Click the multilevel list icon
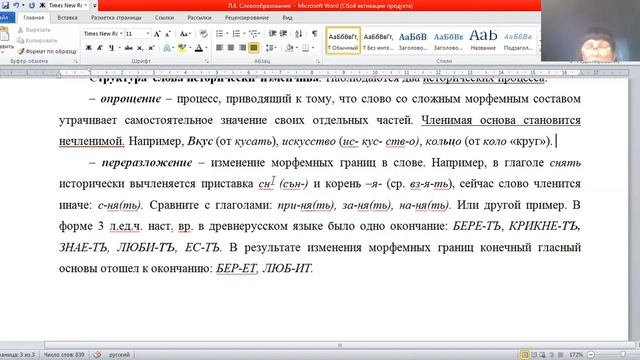Screen dimensions: 640x360 point(253,33)
